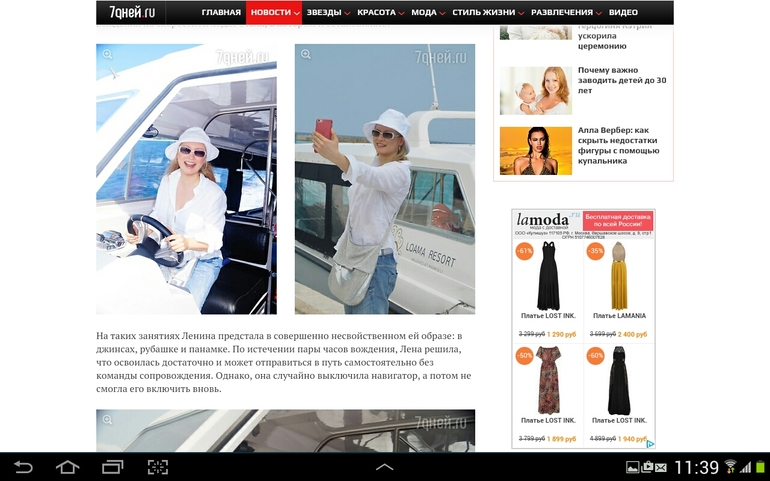Expand the Стиль жизни dropdown
Viewport: 770px width, 481px height.
click(x=488, y=12)
